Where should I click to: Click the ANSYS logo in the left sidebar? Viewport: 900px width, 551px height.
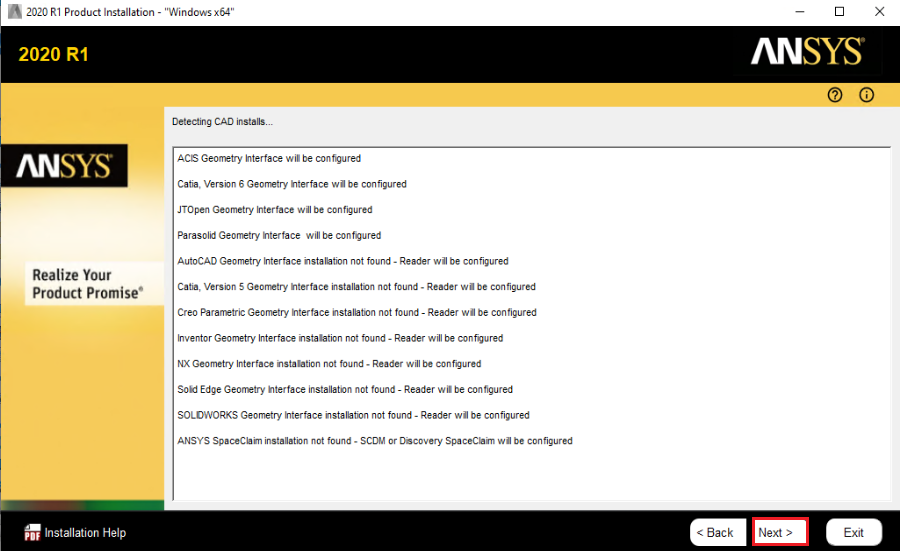[x=64, y=166]
